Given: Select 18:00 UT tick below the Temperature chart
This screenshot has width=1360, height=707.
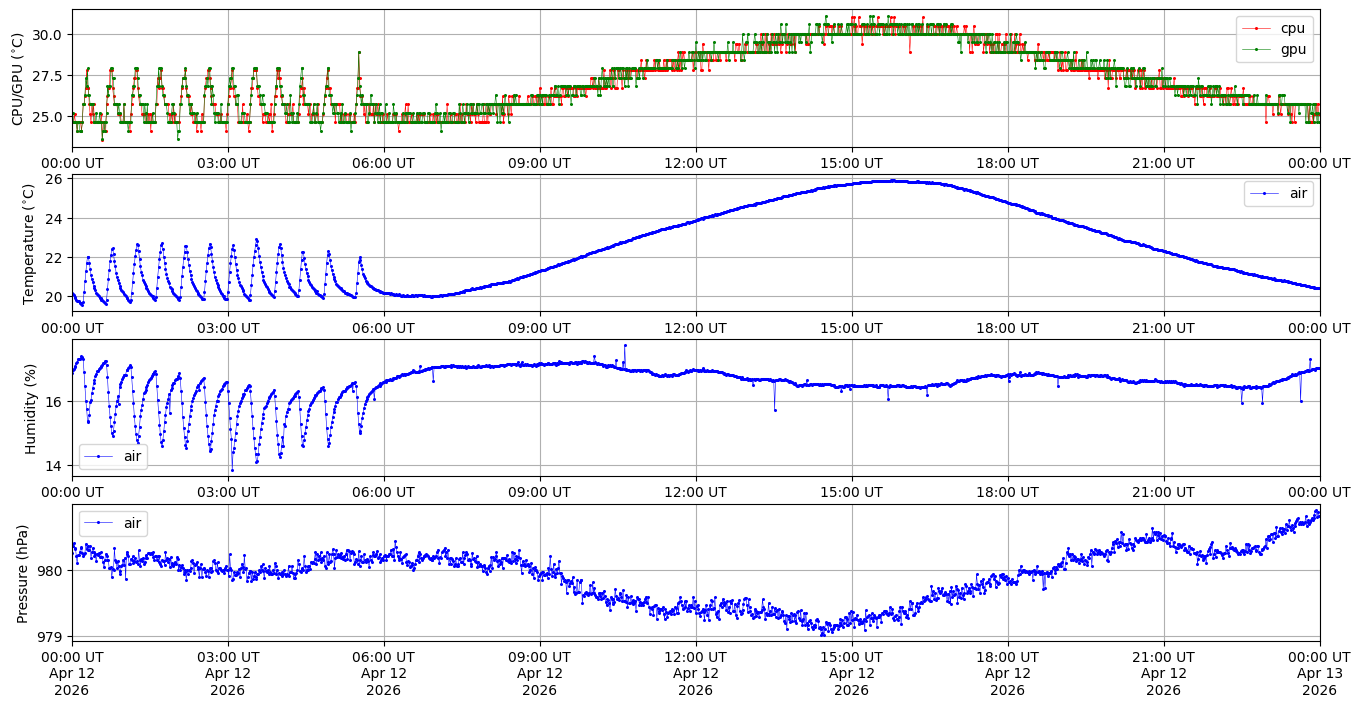Looking at the screenshot, I should point(1007,327).
